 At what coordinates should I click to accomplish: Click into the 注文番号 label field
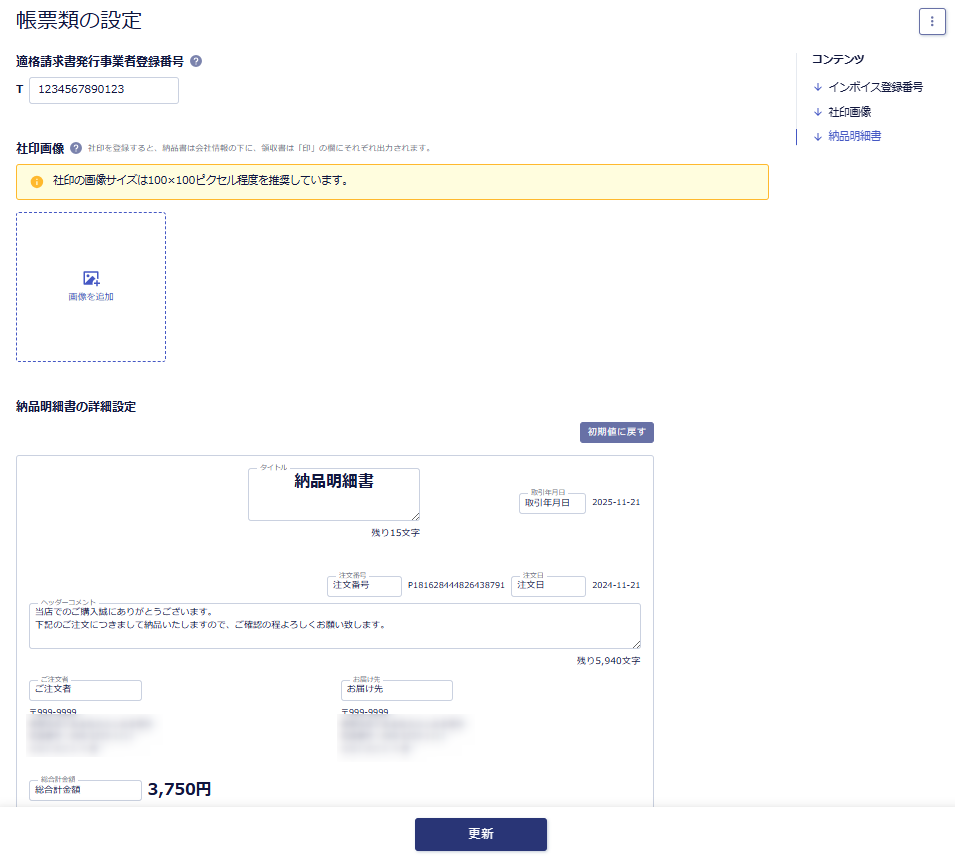tap(364, 586)
